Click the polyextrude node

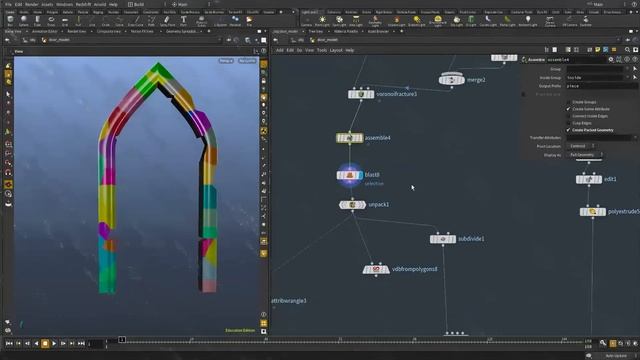pyautogui.click(x=593, y=212)
